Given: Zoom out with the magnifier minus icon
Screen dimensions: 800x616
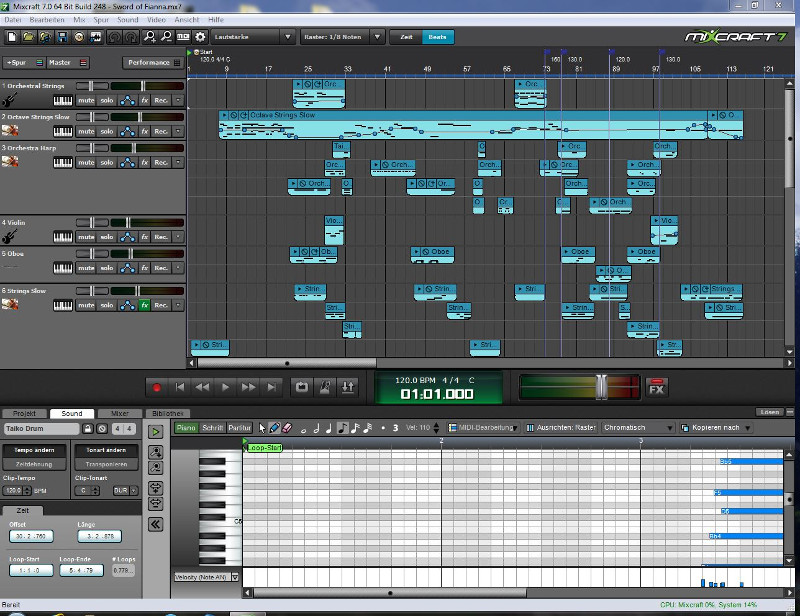Looking at the screenshot, I should click(x=166, y=37).
